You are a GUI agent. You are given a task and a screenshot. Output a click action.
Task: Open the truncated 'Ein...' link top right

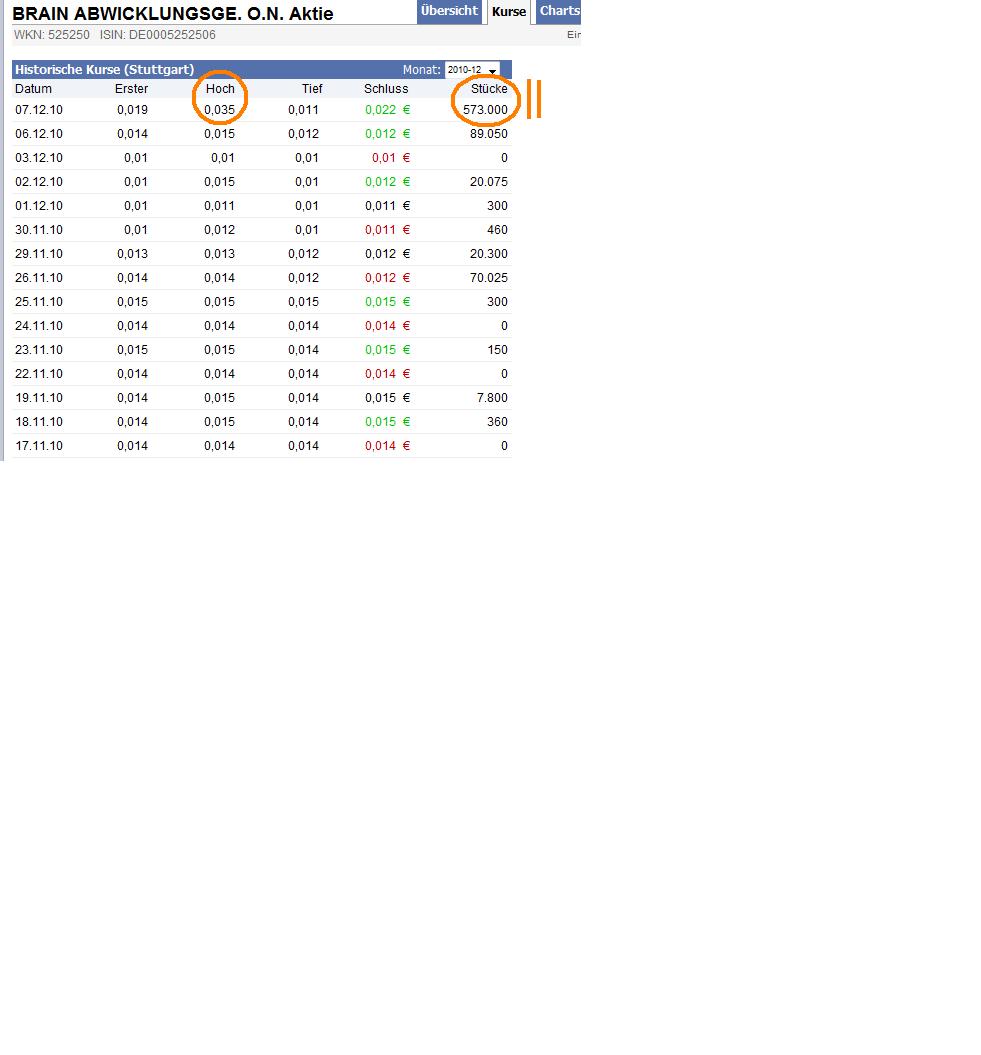(573, 34)
